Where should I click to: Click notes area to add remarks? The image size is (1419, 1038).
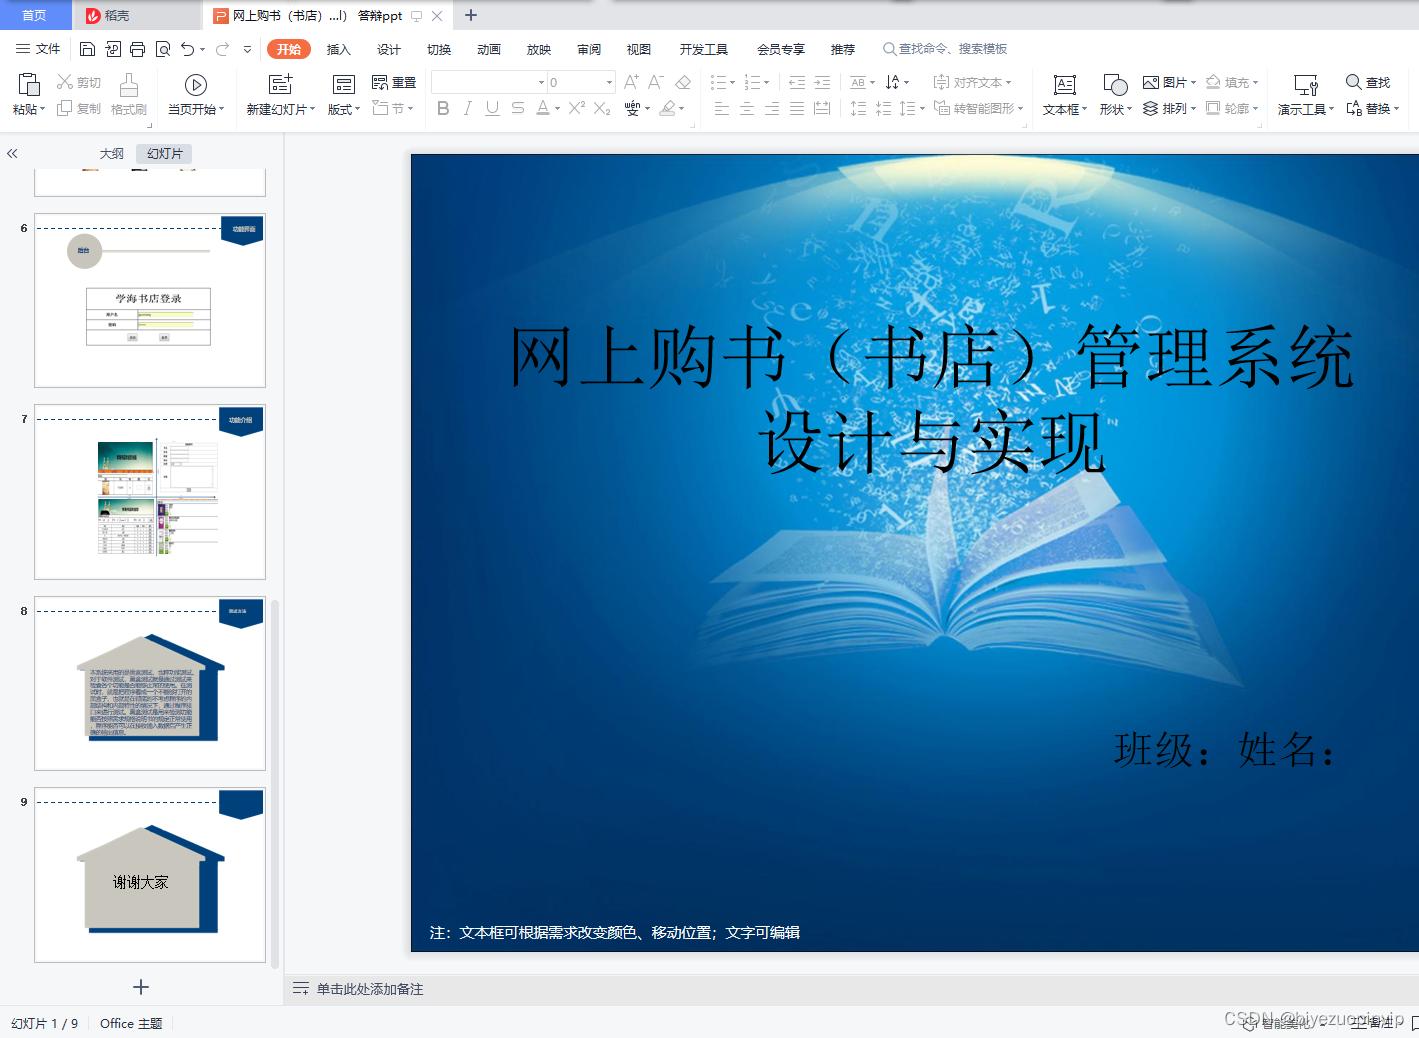(x=370, y=989)
